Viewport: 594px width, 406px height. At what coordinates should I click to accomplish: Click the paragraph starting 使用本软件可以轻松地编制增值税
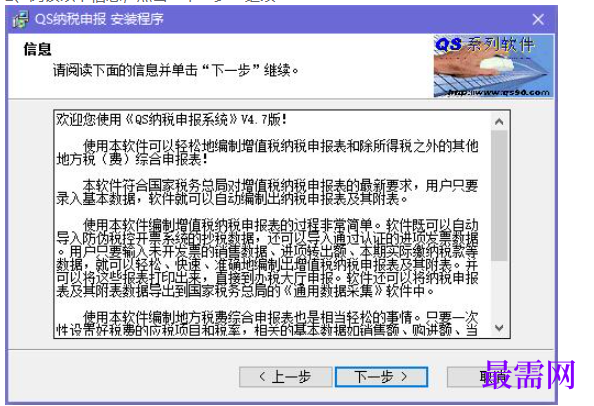267,152
